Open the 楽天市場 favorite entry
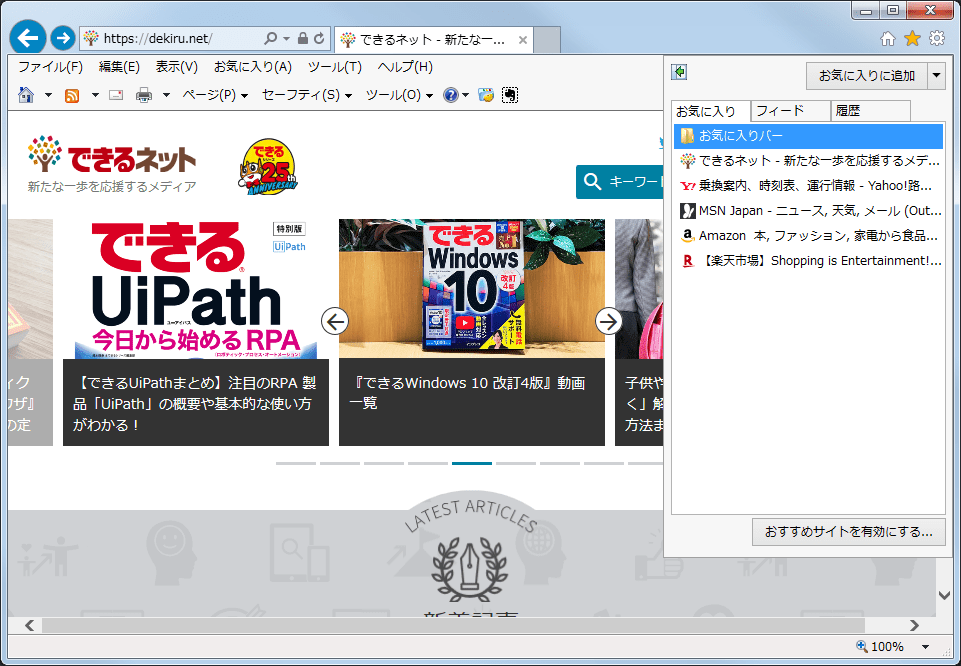The width and height of the screenshot is (961, 666). (808, 261)
